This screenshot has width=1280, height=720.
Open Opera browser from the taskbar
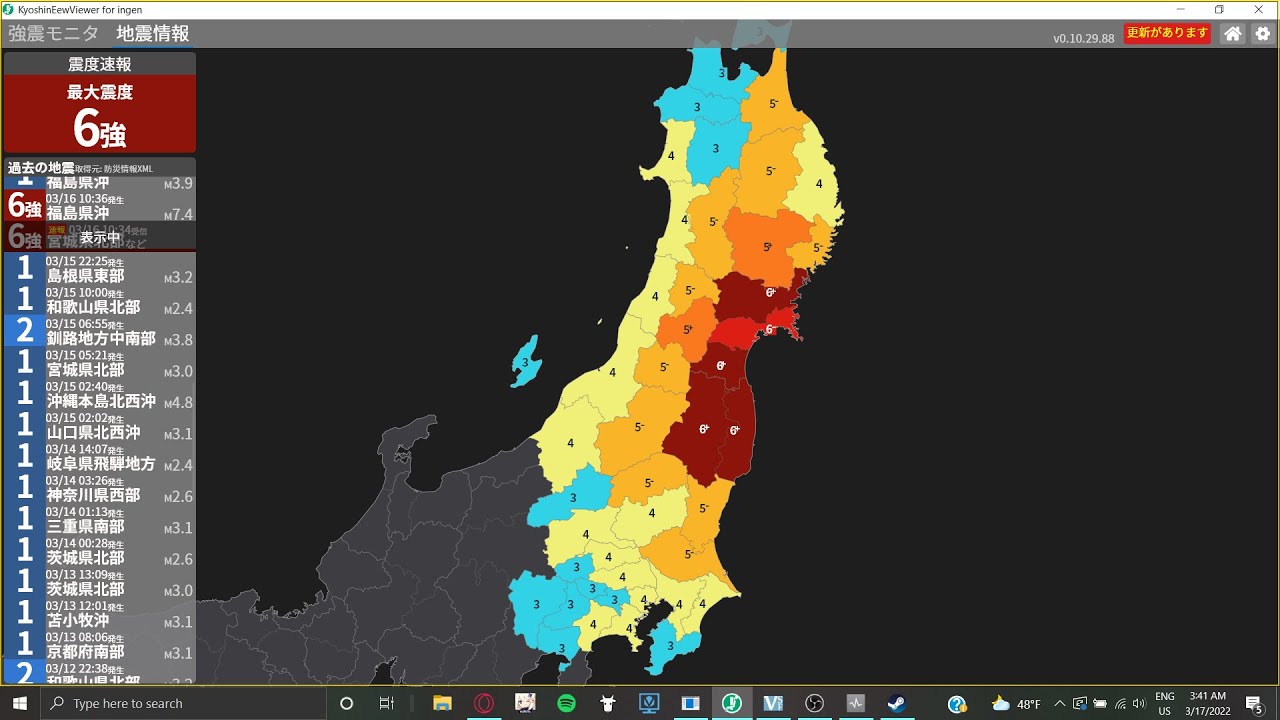coord(484,703)
